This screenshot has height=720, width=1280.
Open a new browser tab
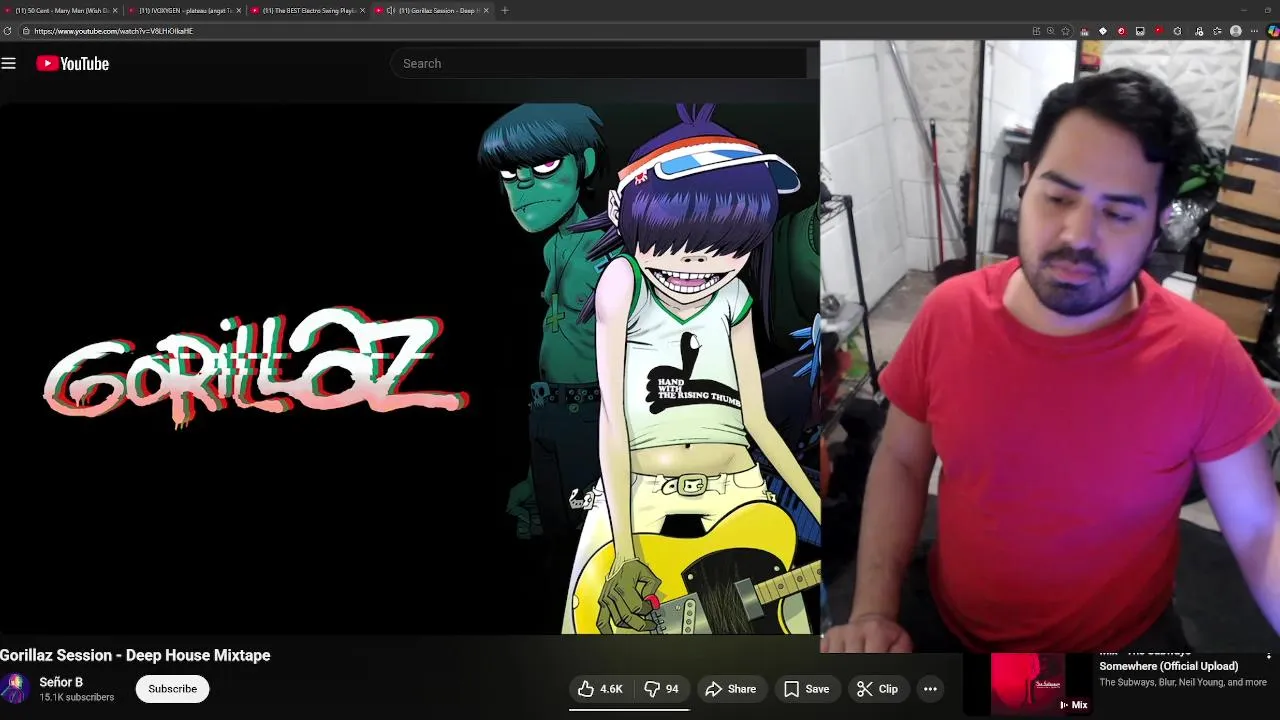coord(505,10)
